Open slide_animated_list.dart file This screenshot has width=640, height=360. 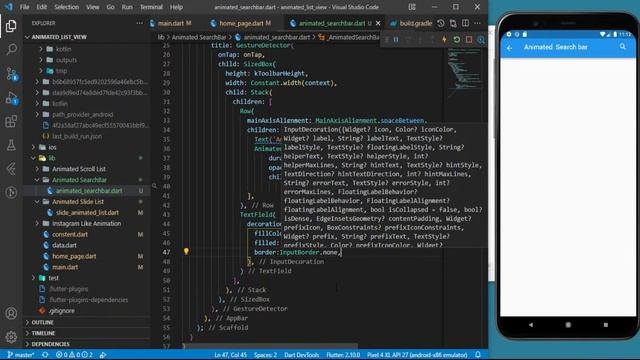(x=87, y=213)
